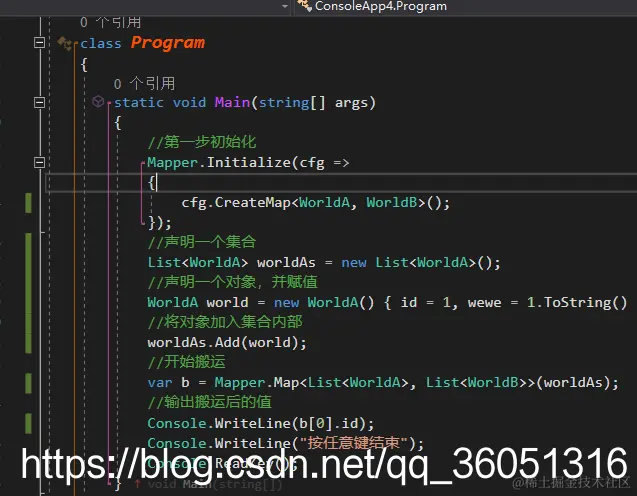This screenshot has height=496, width=637.
Task: Click the comment '//将对象加入集合内部'
Action: (225, 322)
